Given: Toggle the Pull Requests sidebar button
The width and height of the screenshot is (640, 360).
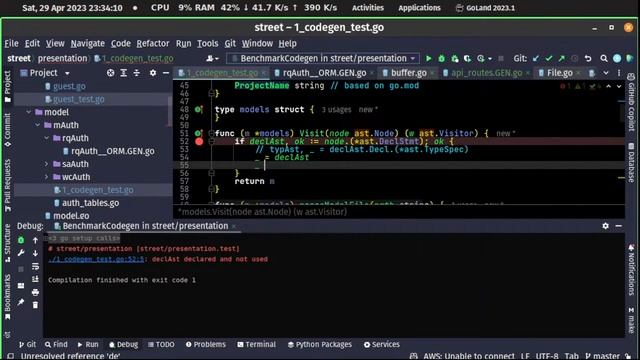Looking at the screenshot, I should [x=7, y=185].
